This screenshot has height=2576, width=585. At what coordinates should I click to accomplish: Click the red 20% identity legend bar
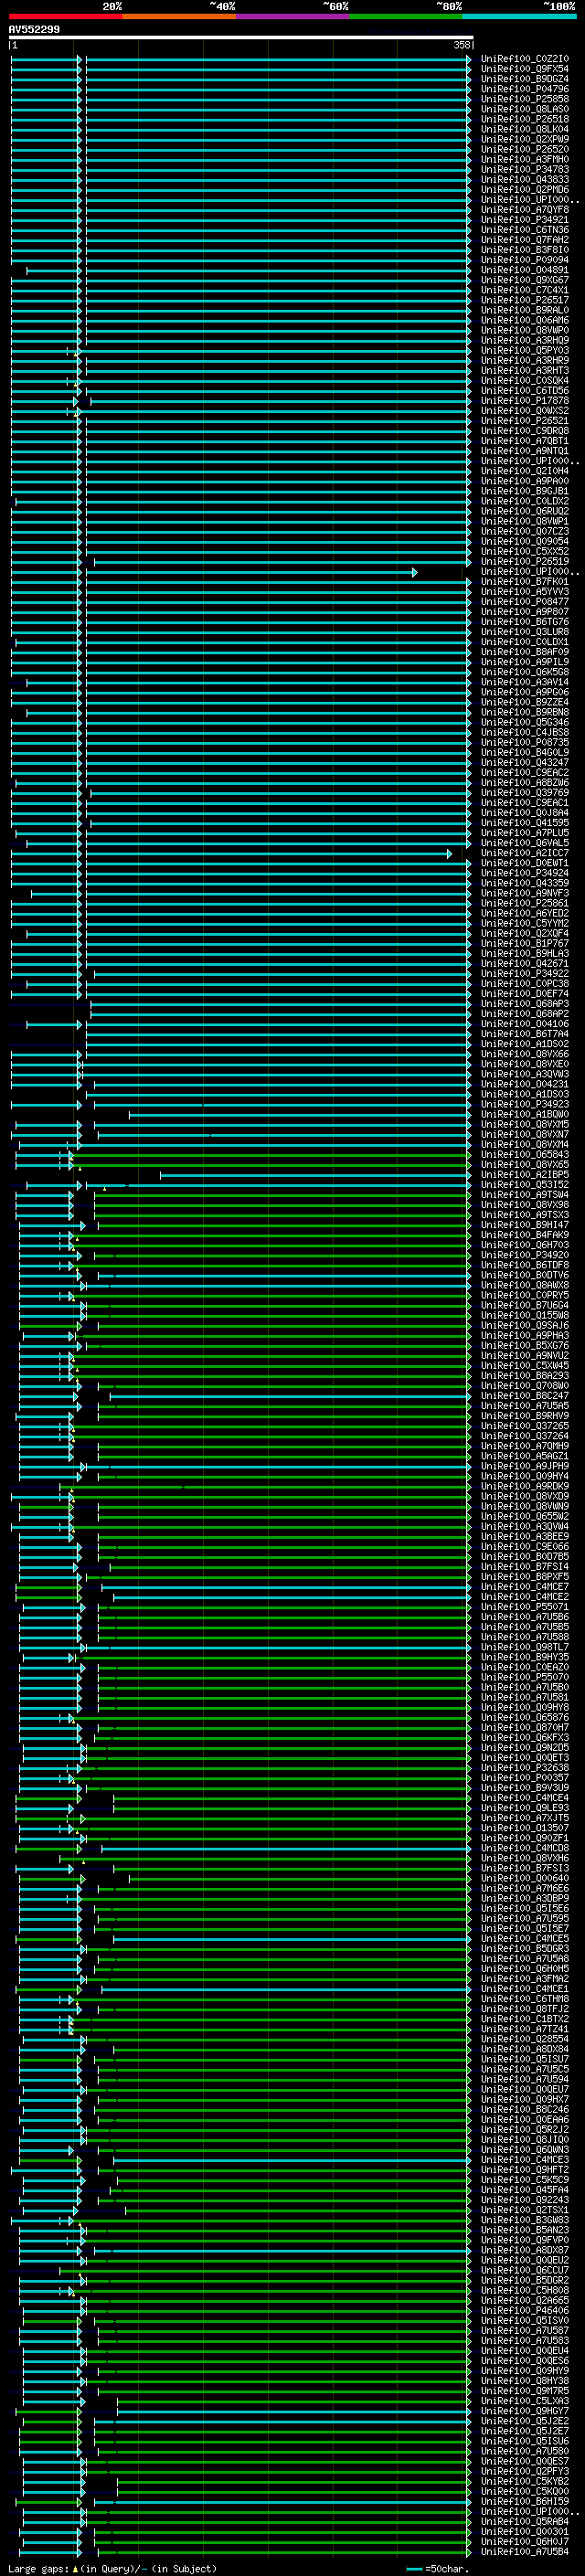(x=65, y=16)
